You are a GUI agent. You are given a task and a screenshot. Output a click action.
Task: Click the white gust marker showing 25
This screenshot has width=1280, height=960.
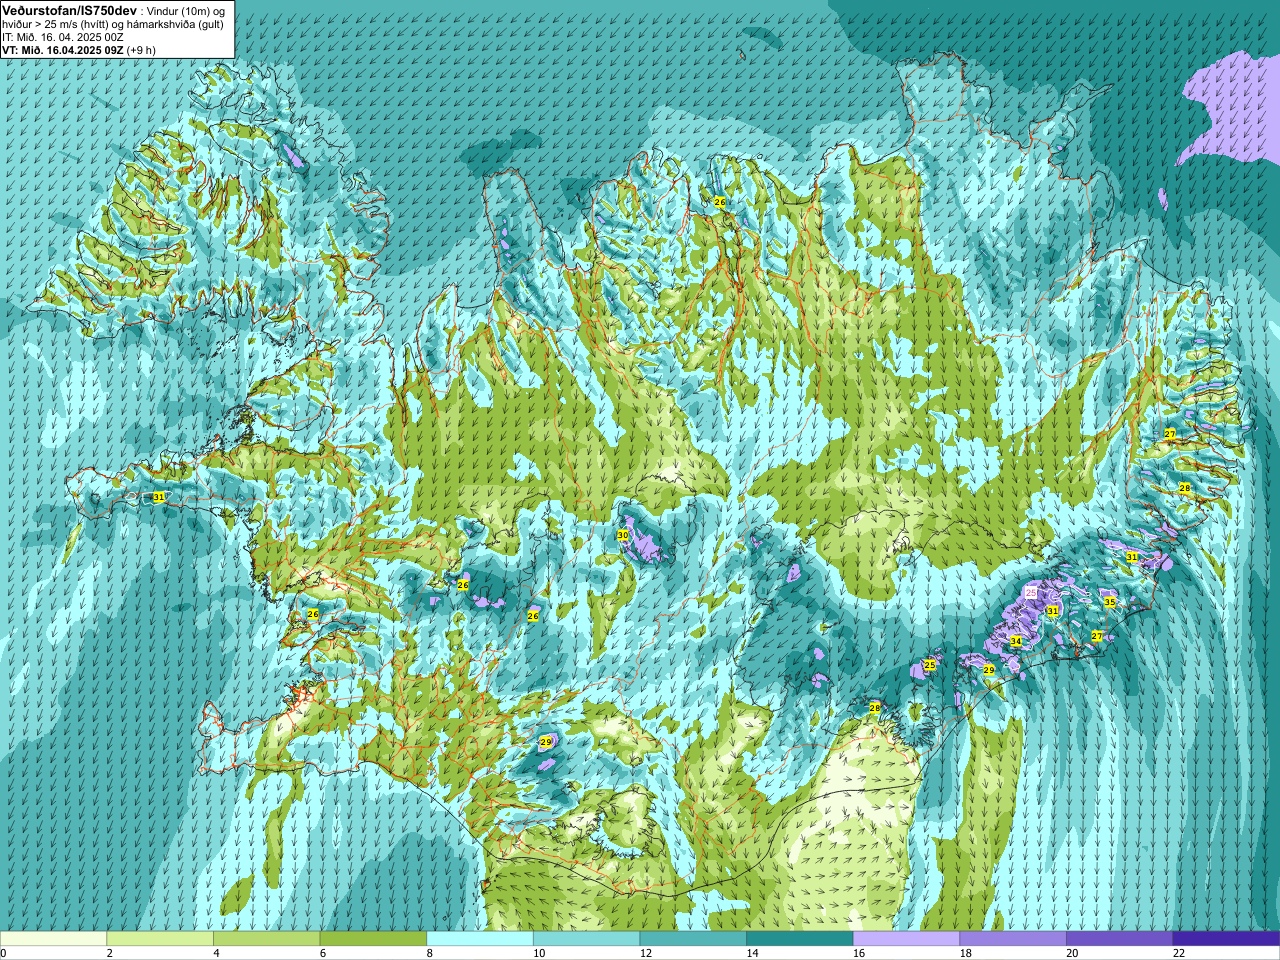(x=1031, y=593)
